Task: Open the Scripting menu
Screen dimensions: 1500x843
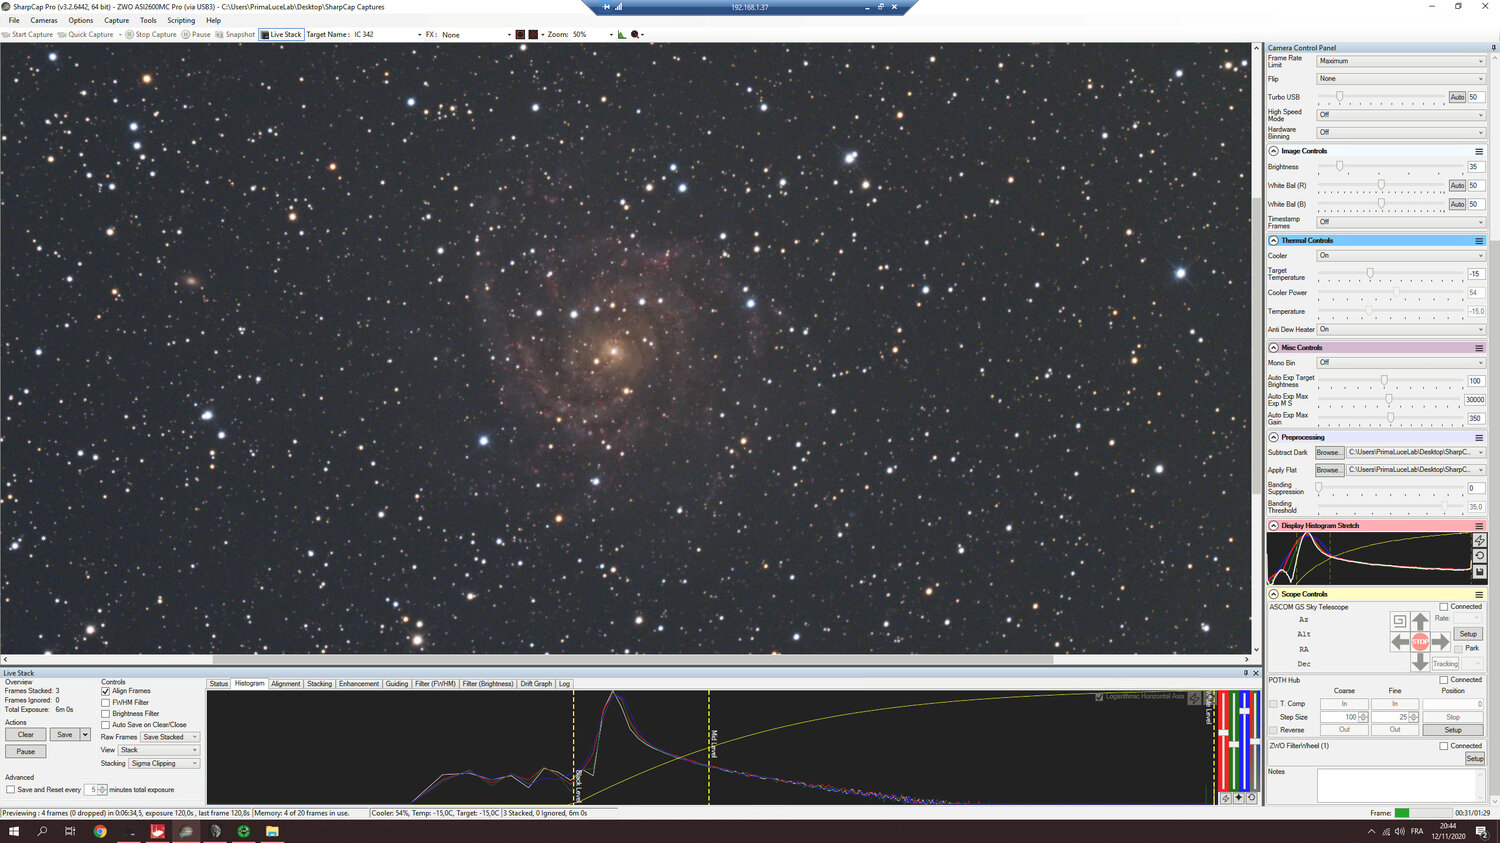Action: pyautogui.click(x=181, y=20)
